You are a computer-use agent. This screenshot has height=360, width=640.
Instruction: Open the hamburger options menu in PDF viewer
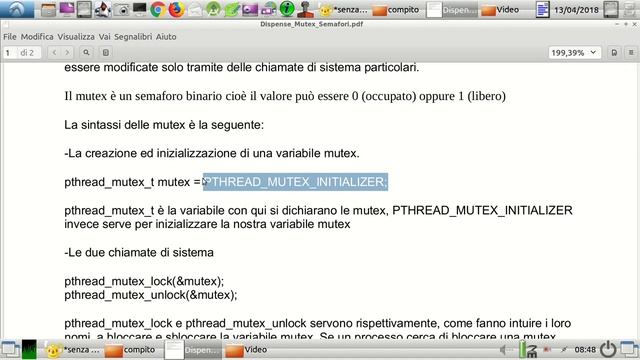point(631,53)
